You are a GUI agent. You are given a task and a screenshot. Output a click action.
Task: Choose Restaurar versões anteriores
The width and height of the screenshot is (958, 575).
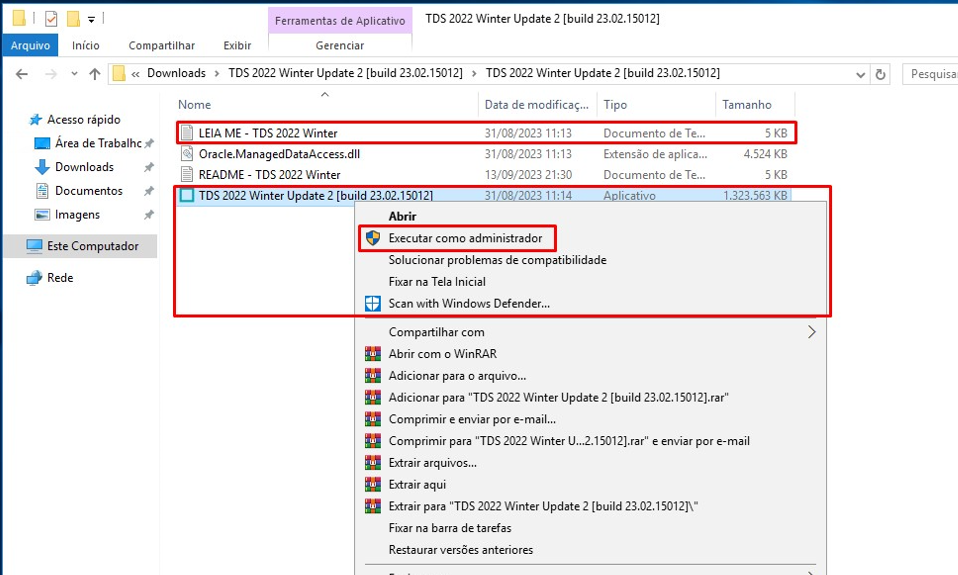coord(461,549)
